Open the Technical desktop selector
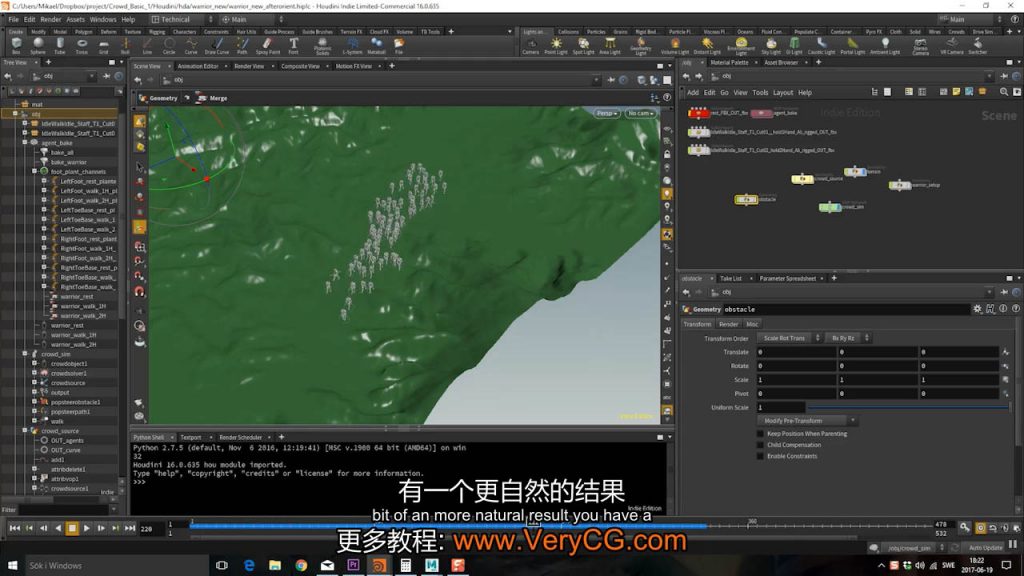This screenshot has width=1024, height=576. pyautogui.click(x=182, y=20)
